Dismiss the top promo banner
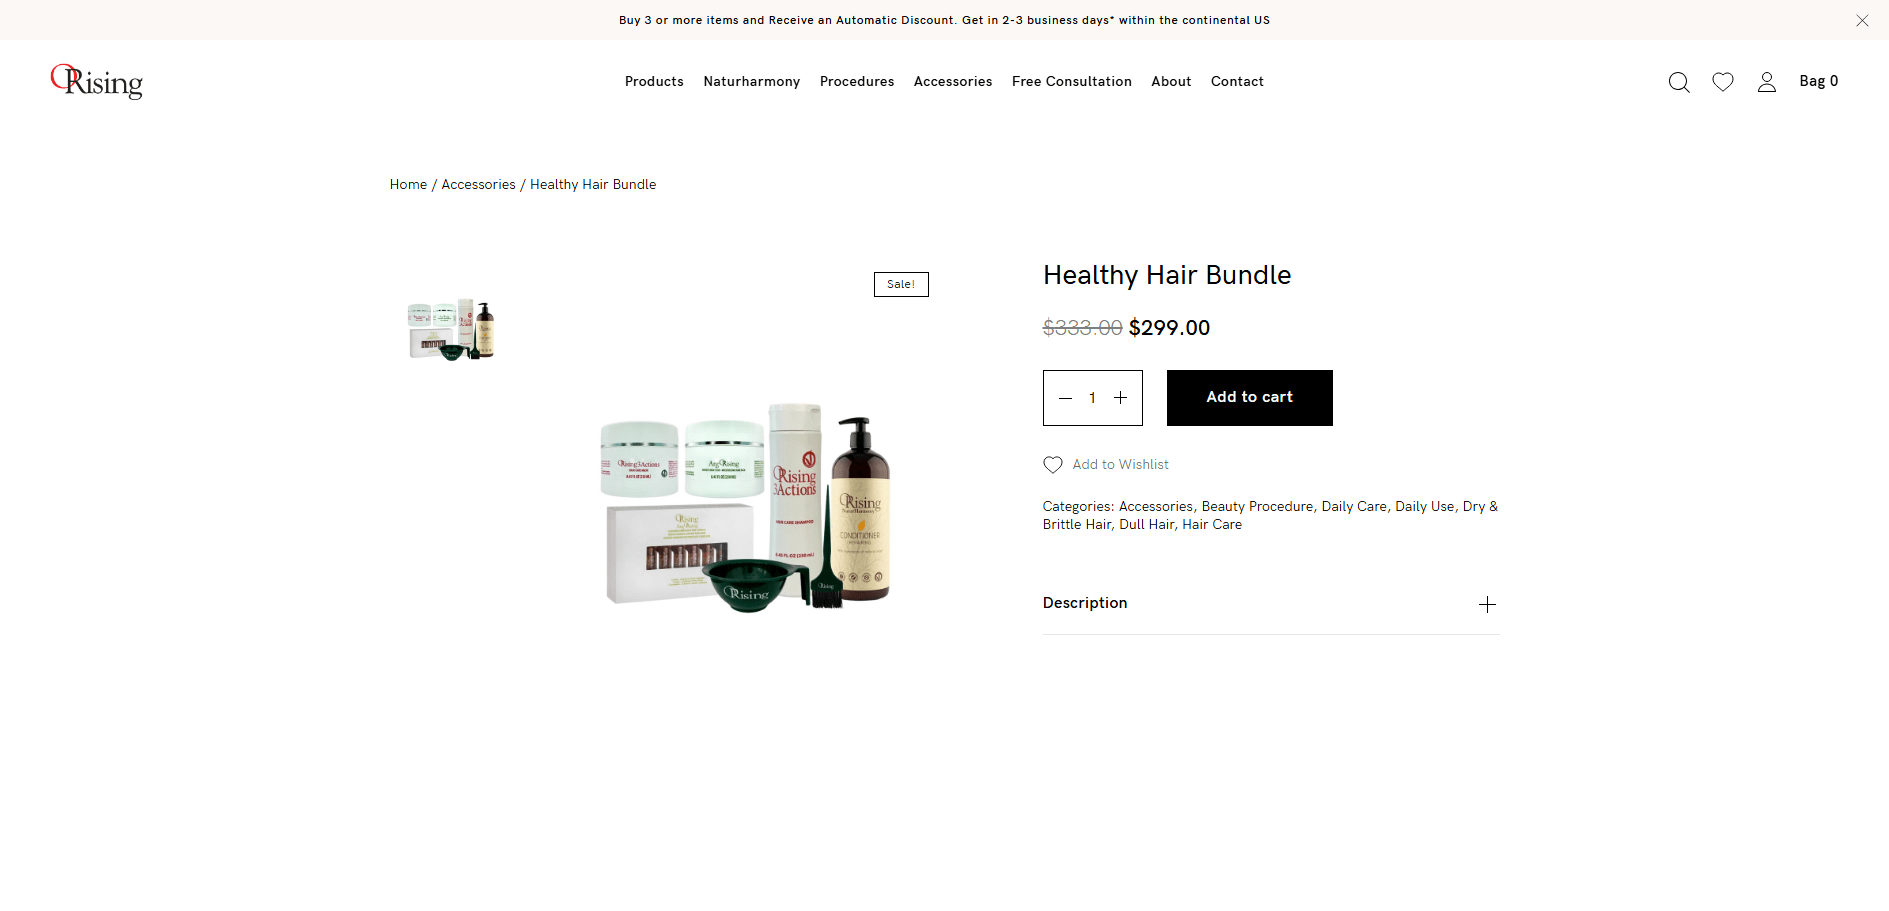 1862,20
